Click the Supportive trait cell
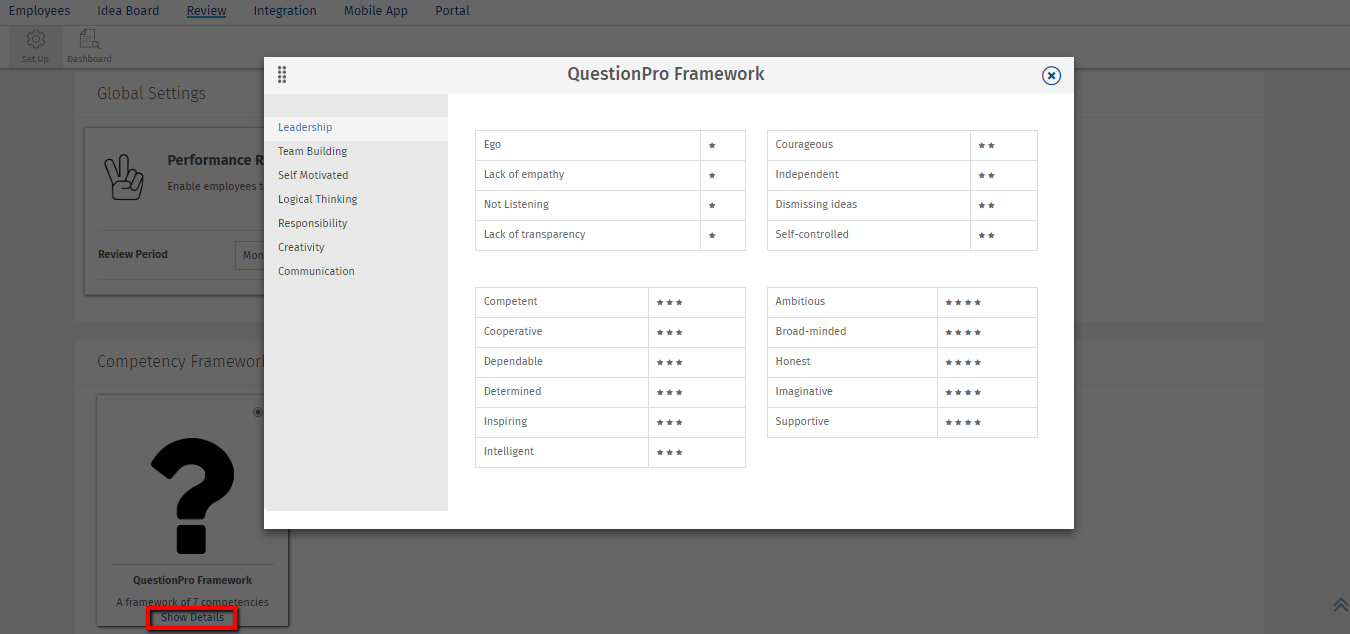Viewport: 1350px width, 634px height. point(853,423)
